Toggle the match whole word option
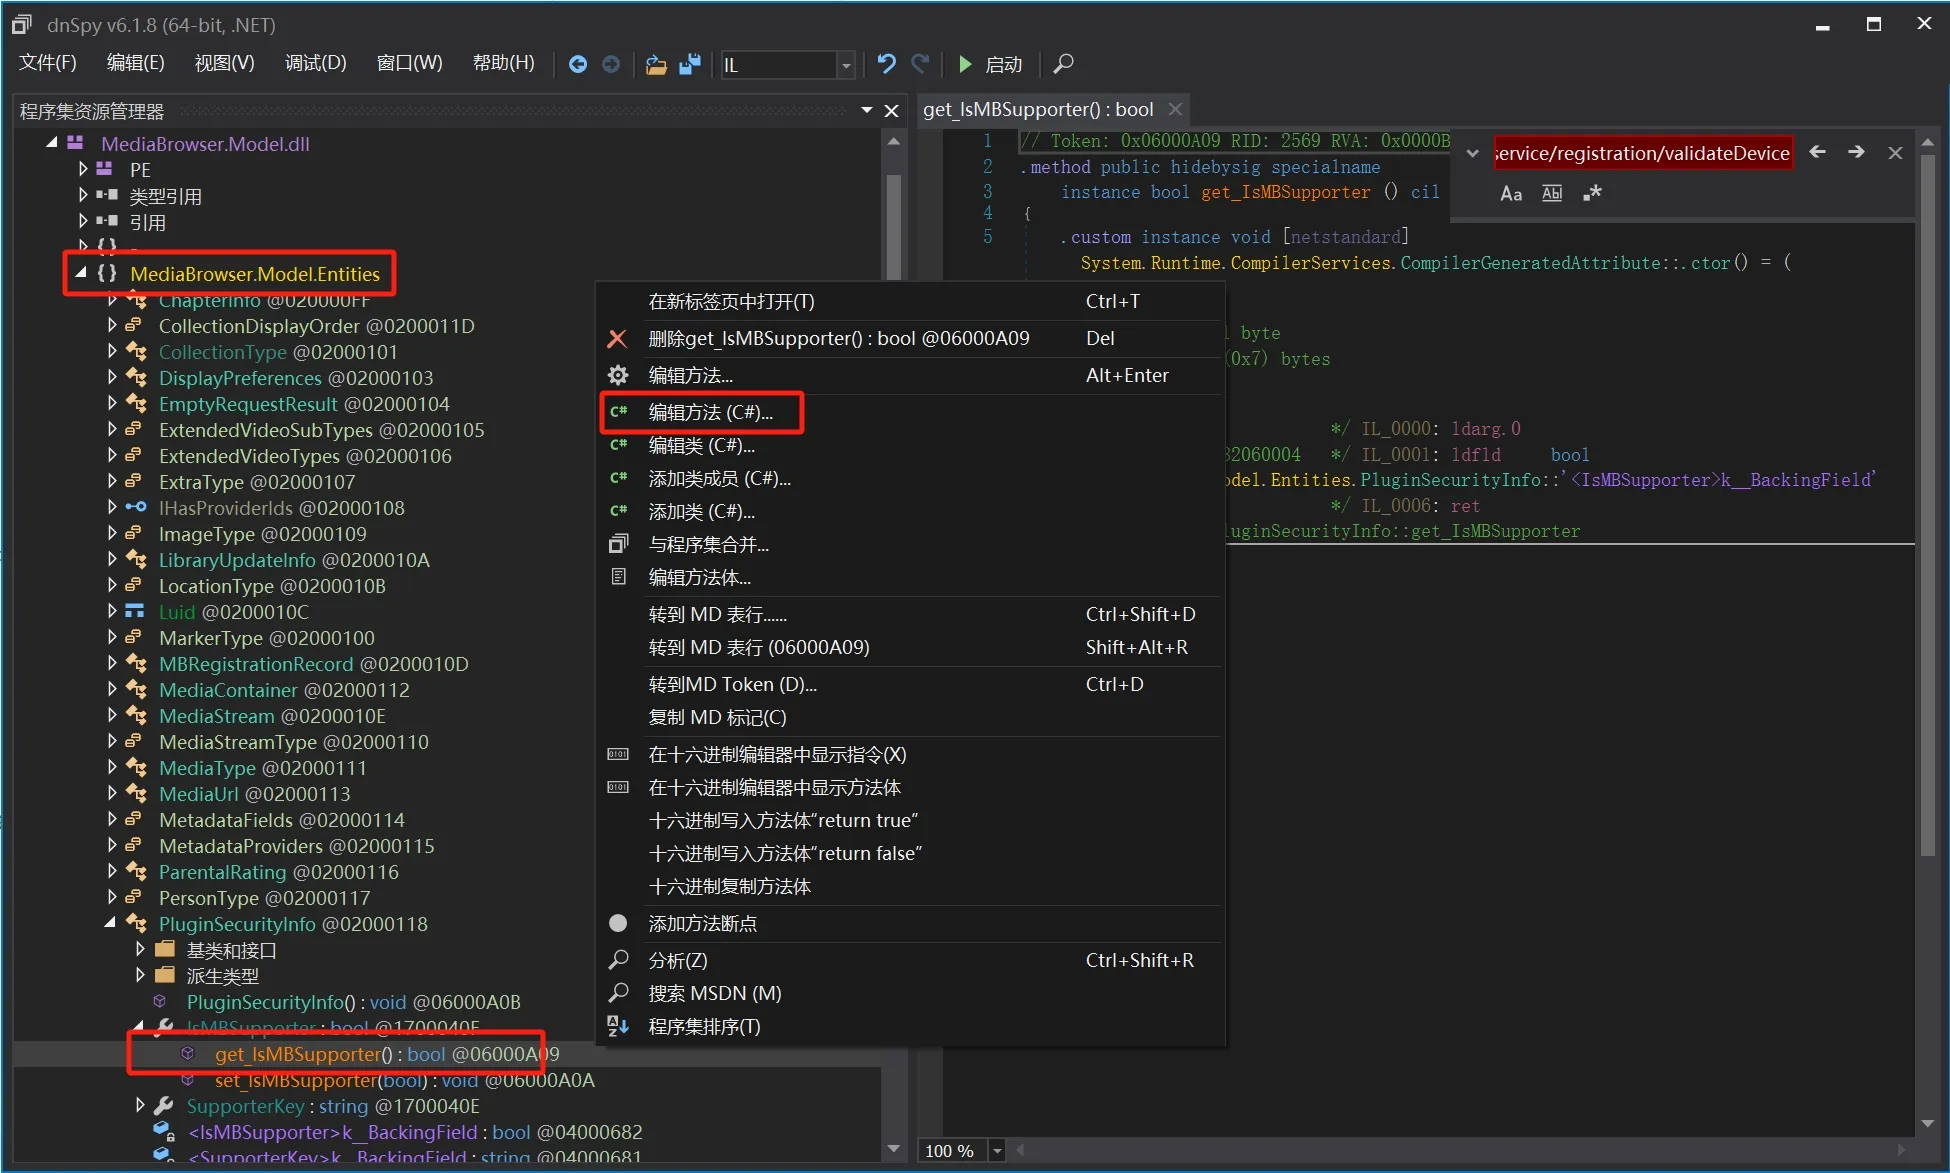Viewport: 1950px width, 1173px height. point(1552,194)
